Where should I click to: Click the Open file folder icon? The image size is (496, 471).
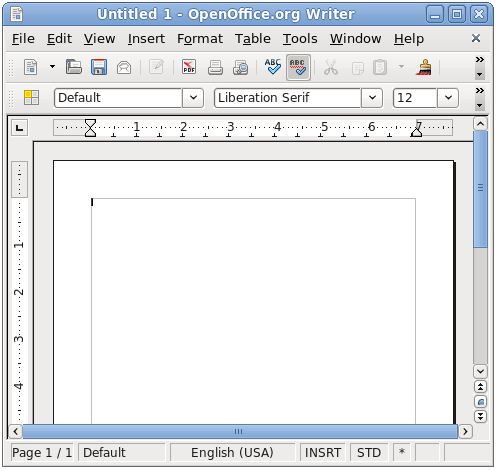click(74, 67)
